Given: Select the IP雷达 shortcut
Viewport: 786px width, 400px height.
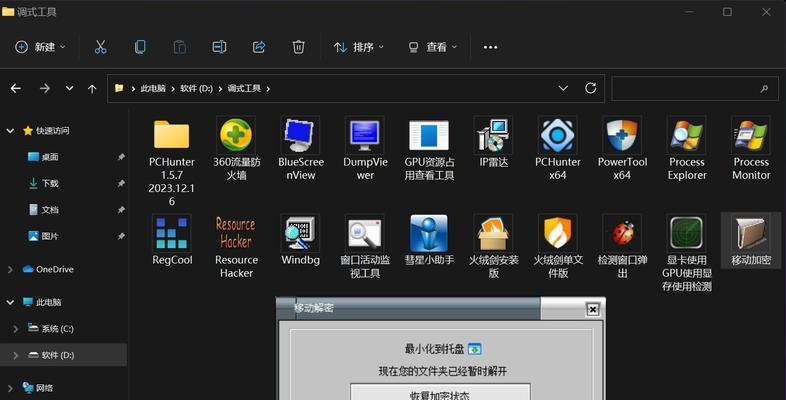Looking at the screenshot, I should point(494,135).
